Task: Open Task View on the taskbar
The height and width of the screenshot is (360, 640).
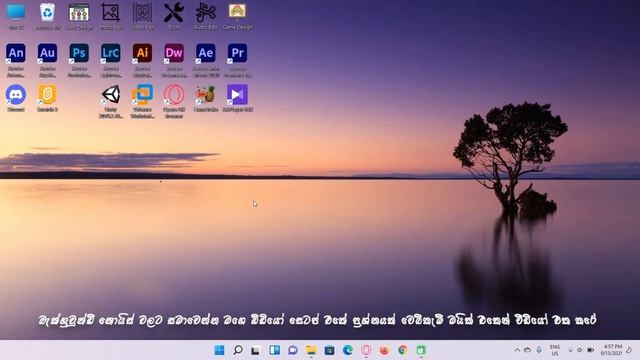Action: [x=256, y=350]
